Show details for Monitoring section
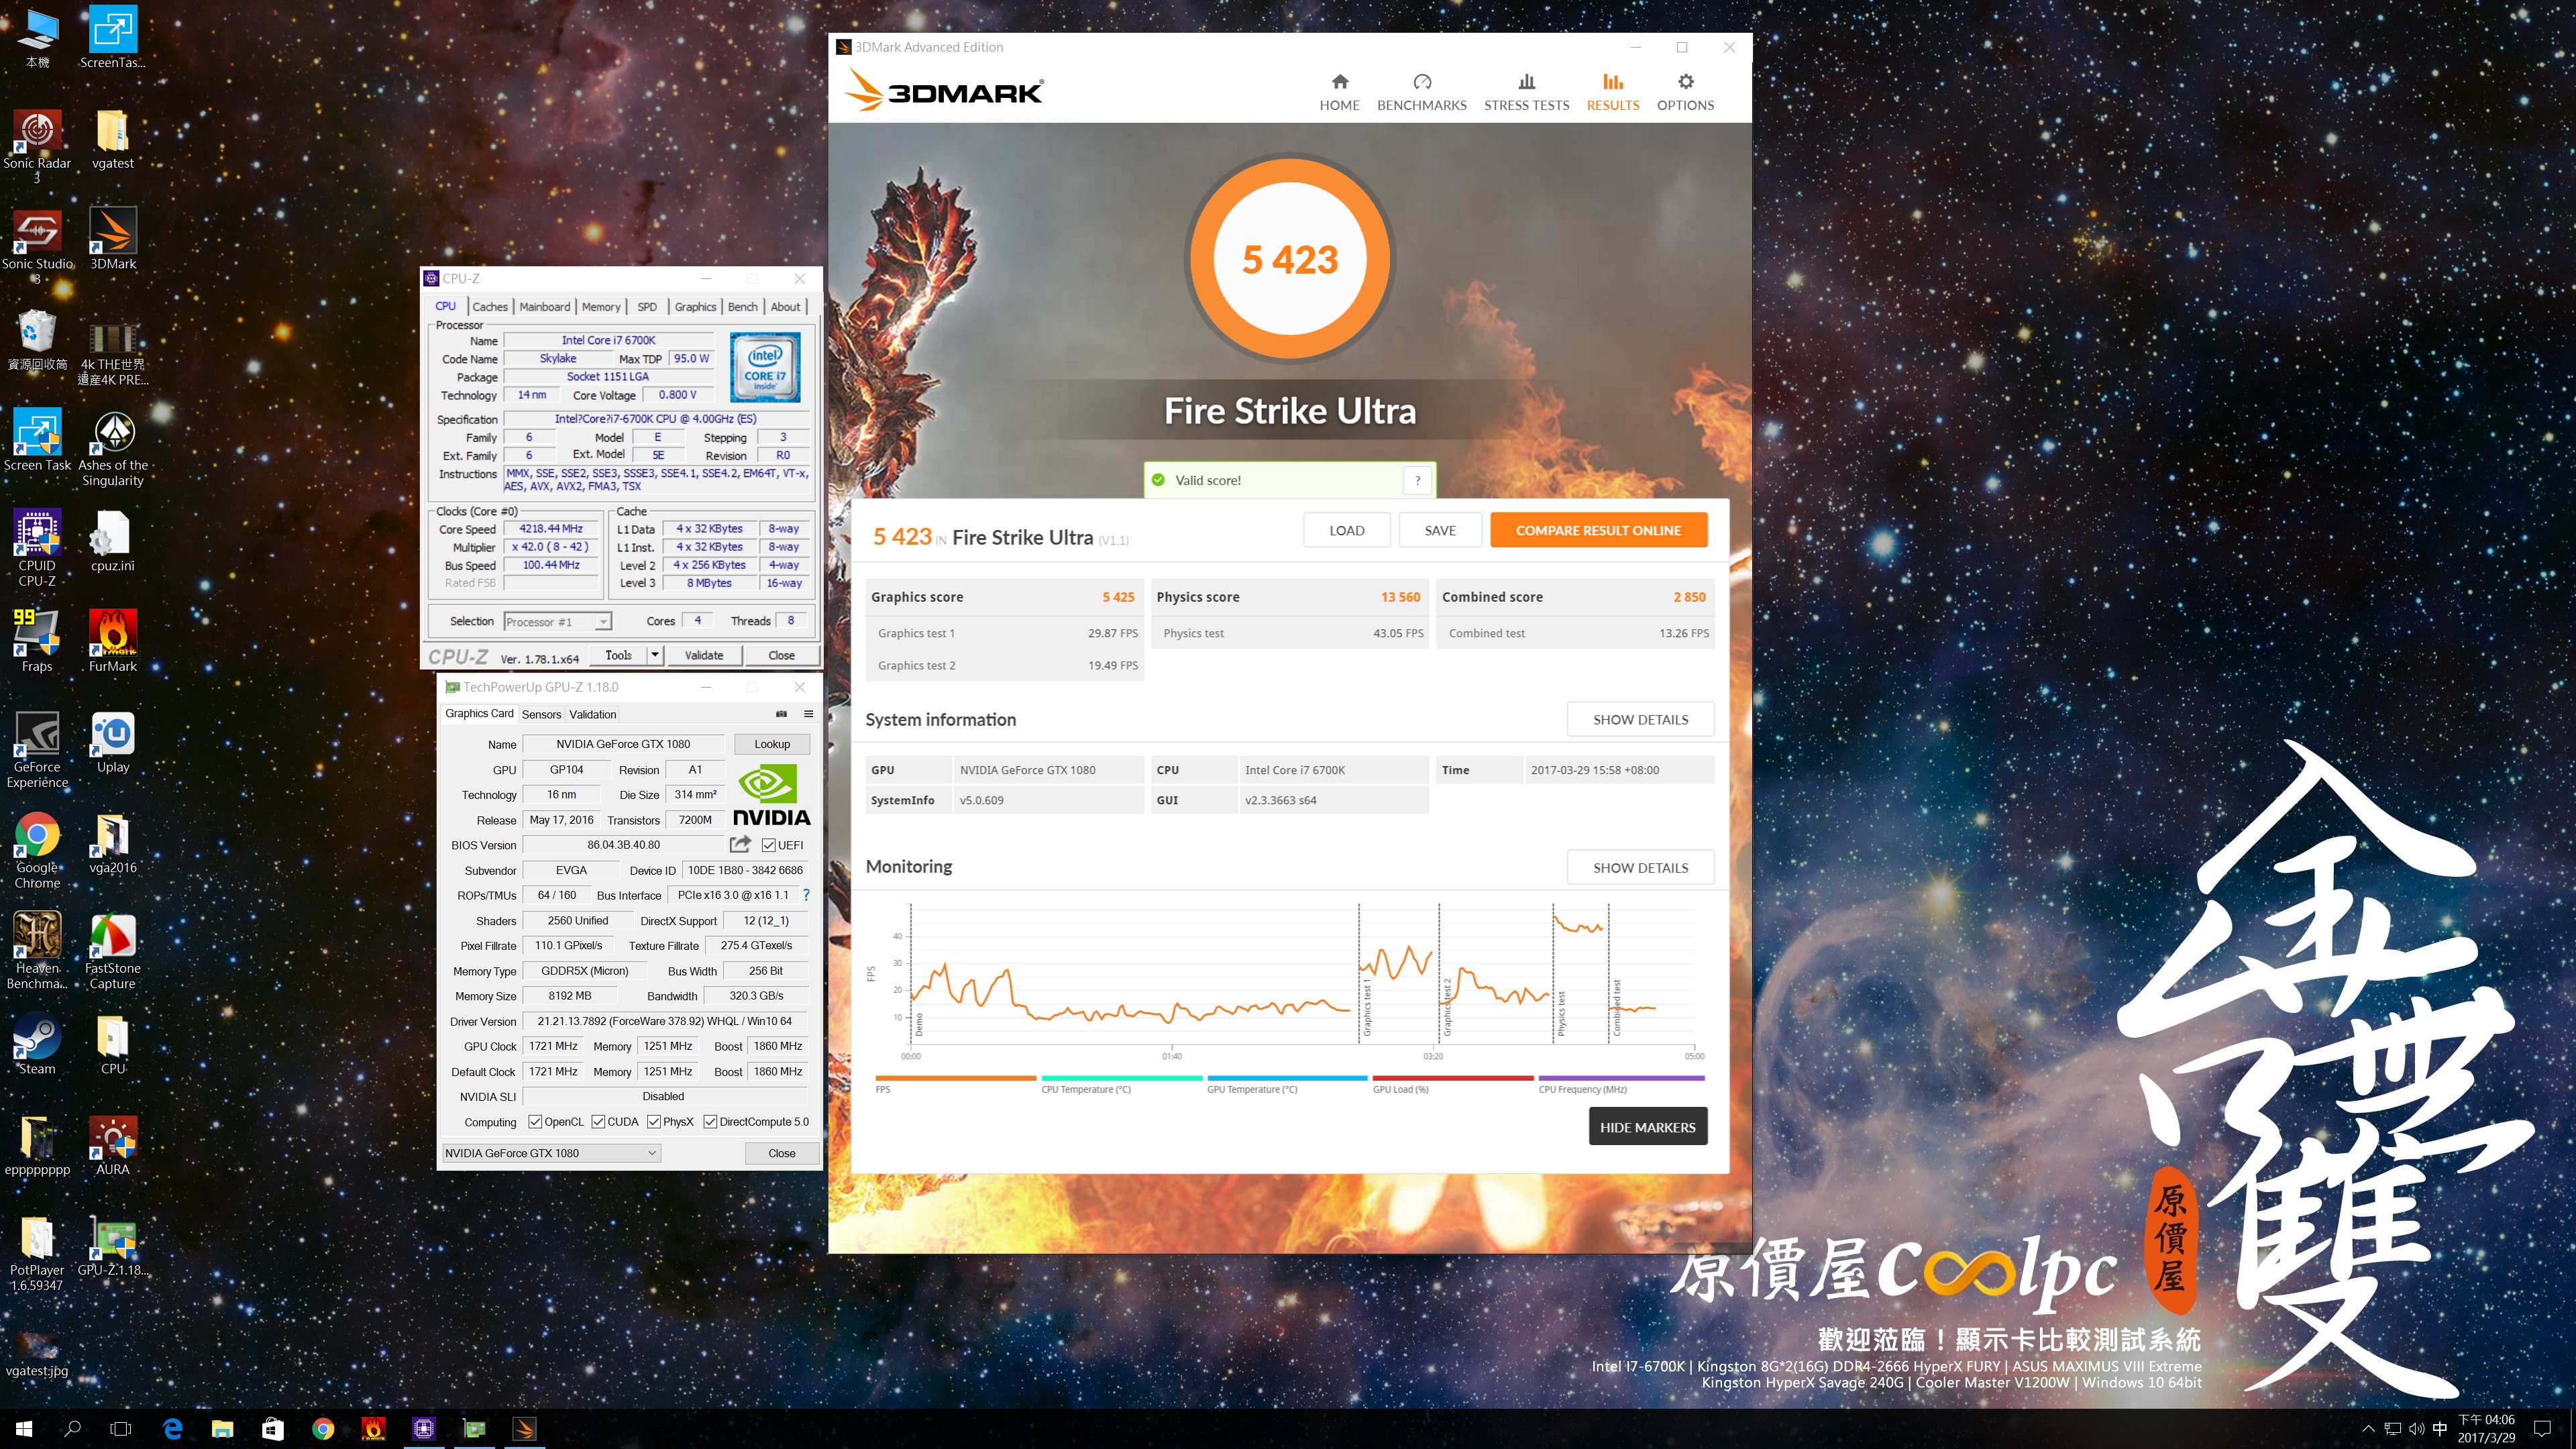Image resolution: width=2576 pixels, height=1449 pixels. [x=1640, y=867]
